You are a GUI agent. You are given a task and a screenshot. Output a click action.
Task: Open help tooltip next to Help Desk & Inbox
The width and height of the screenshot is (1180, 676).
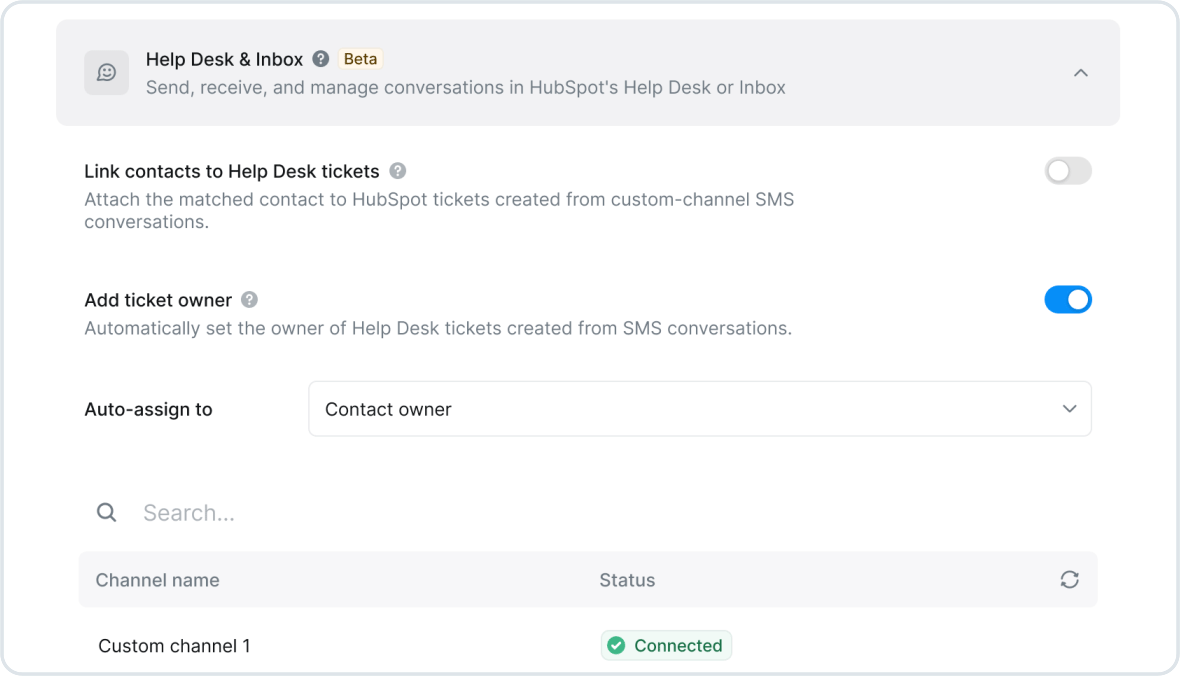coord(321,59)
